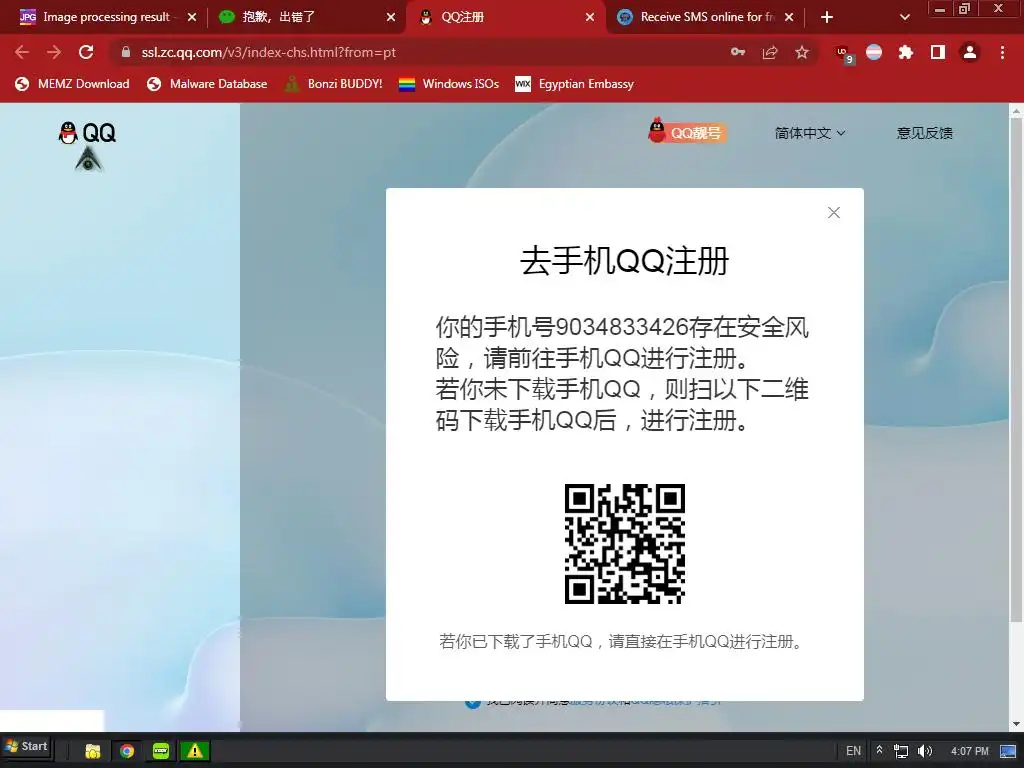Screen dimensions: 1024x768
Task: Click the page vertical scrollbar
Action: pyautogui.click(x=1016, y=370)
